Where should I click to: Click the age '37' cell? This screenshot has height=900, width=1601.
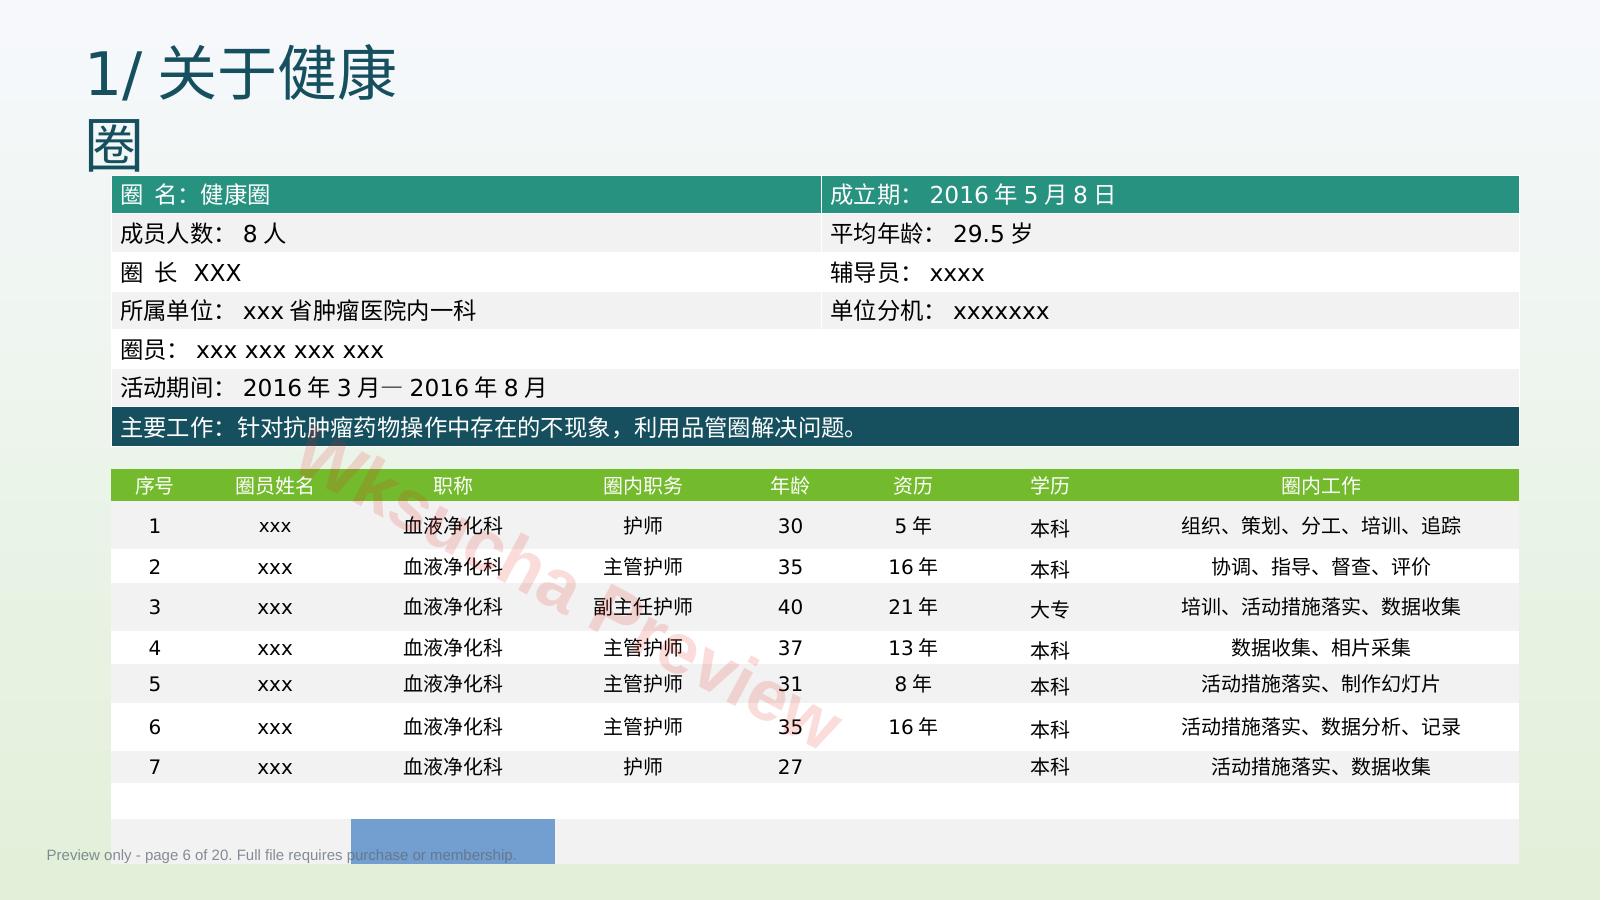(790, 648)
